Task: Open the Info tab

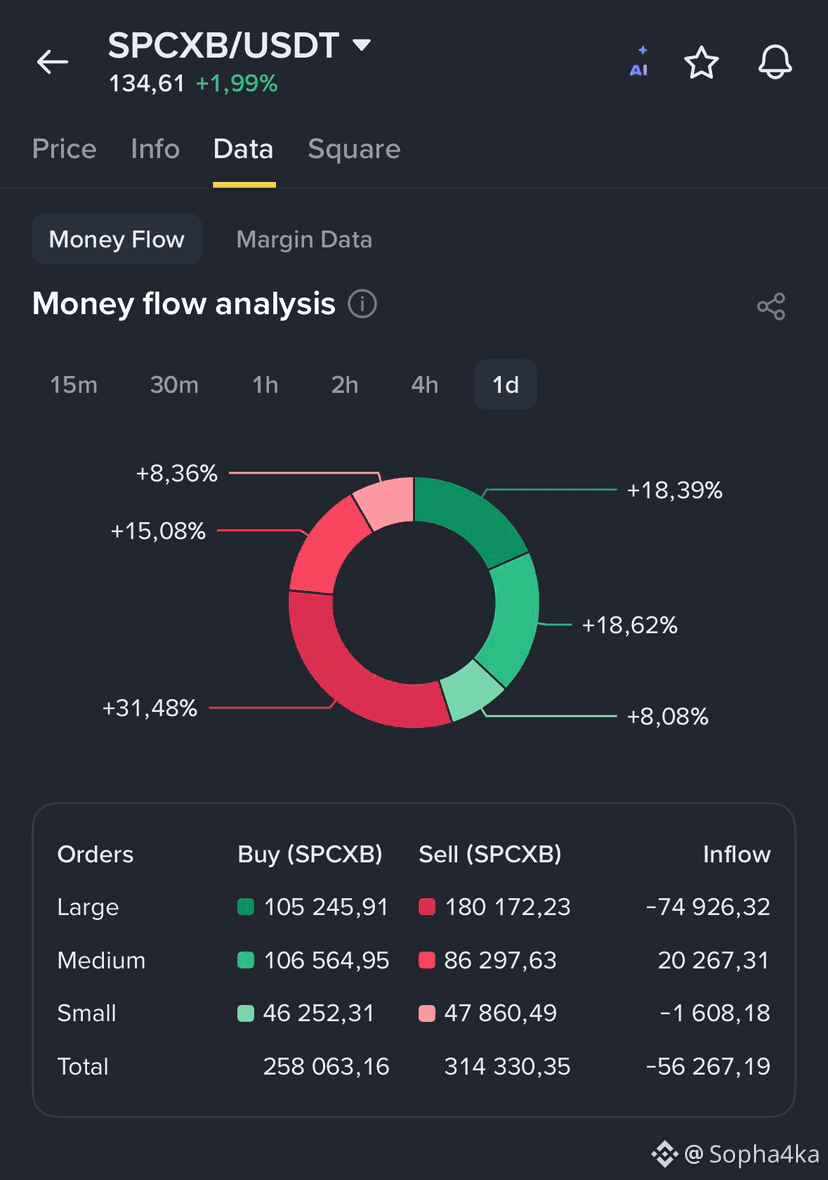Action: (155, 149)
